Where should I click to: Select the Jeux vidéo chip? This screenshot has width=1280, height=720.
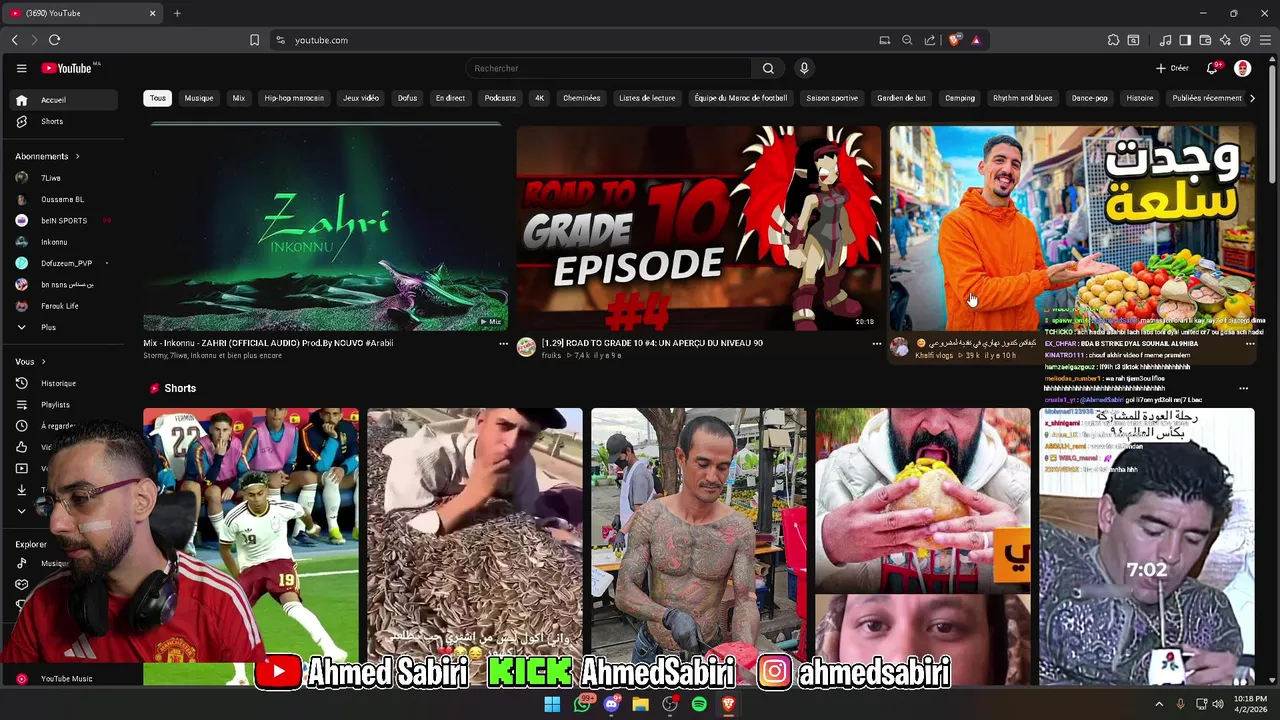click(x=361, y=98)
